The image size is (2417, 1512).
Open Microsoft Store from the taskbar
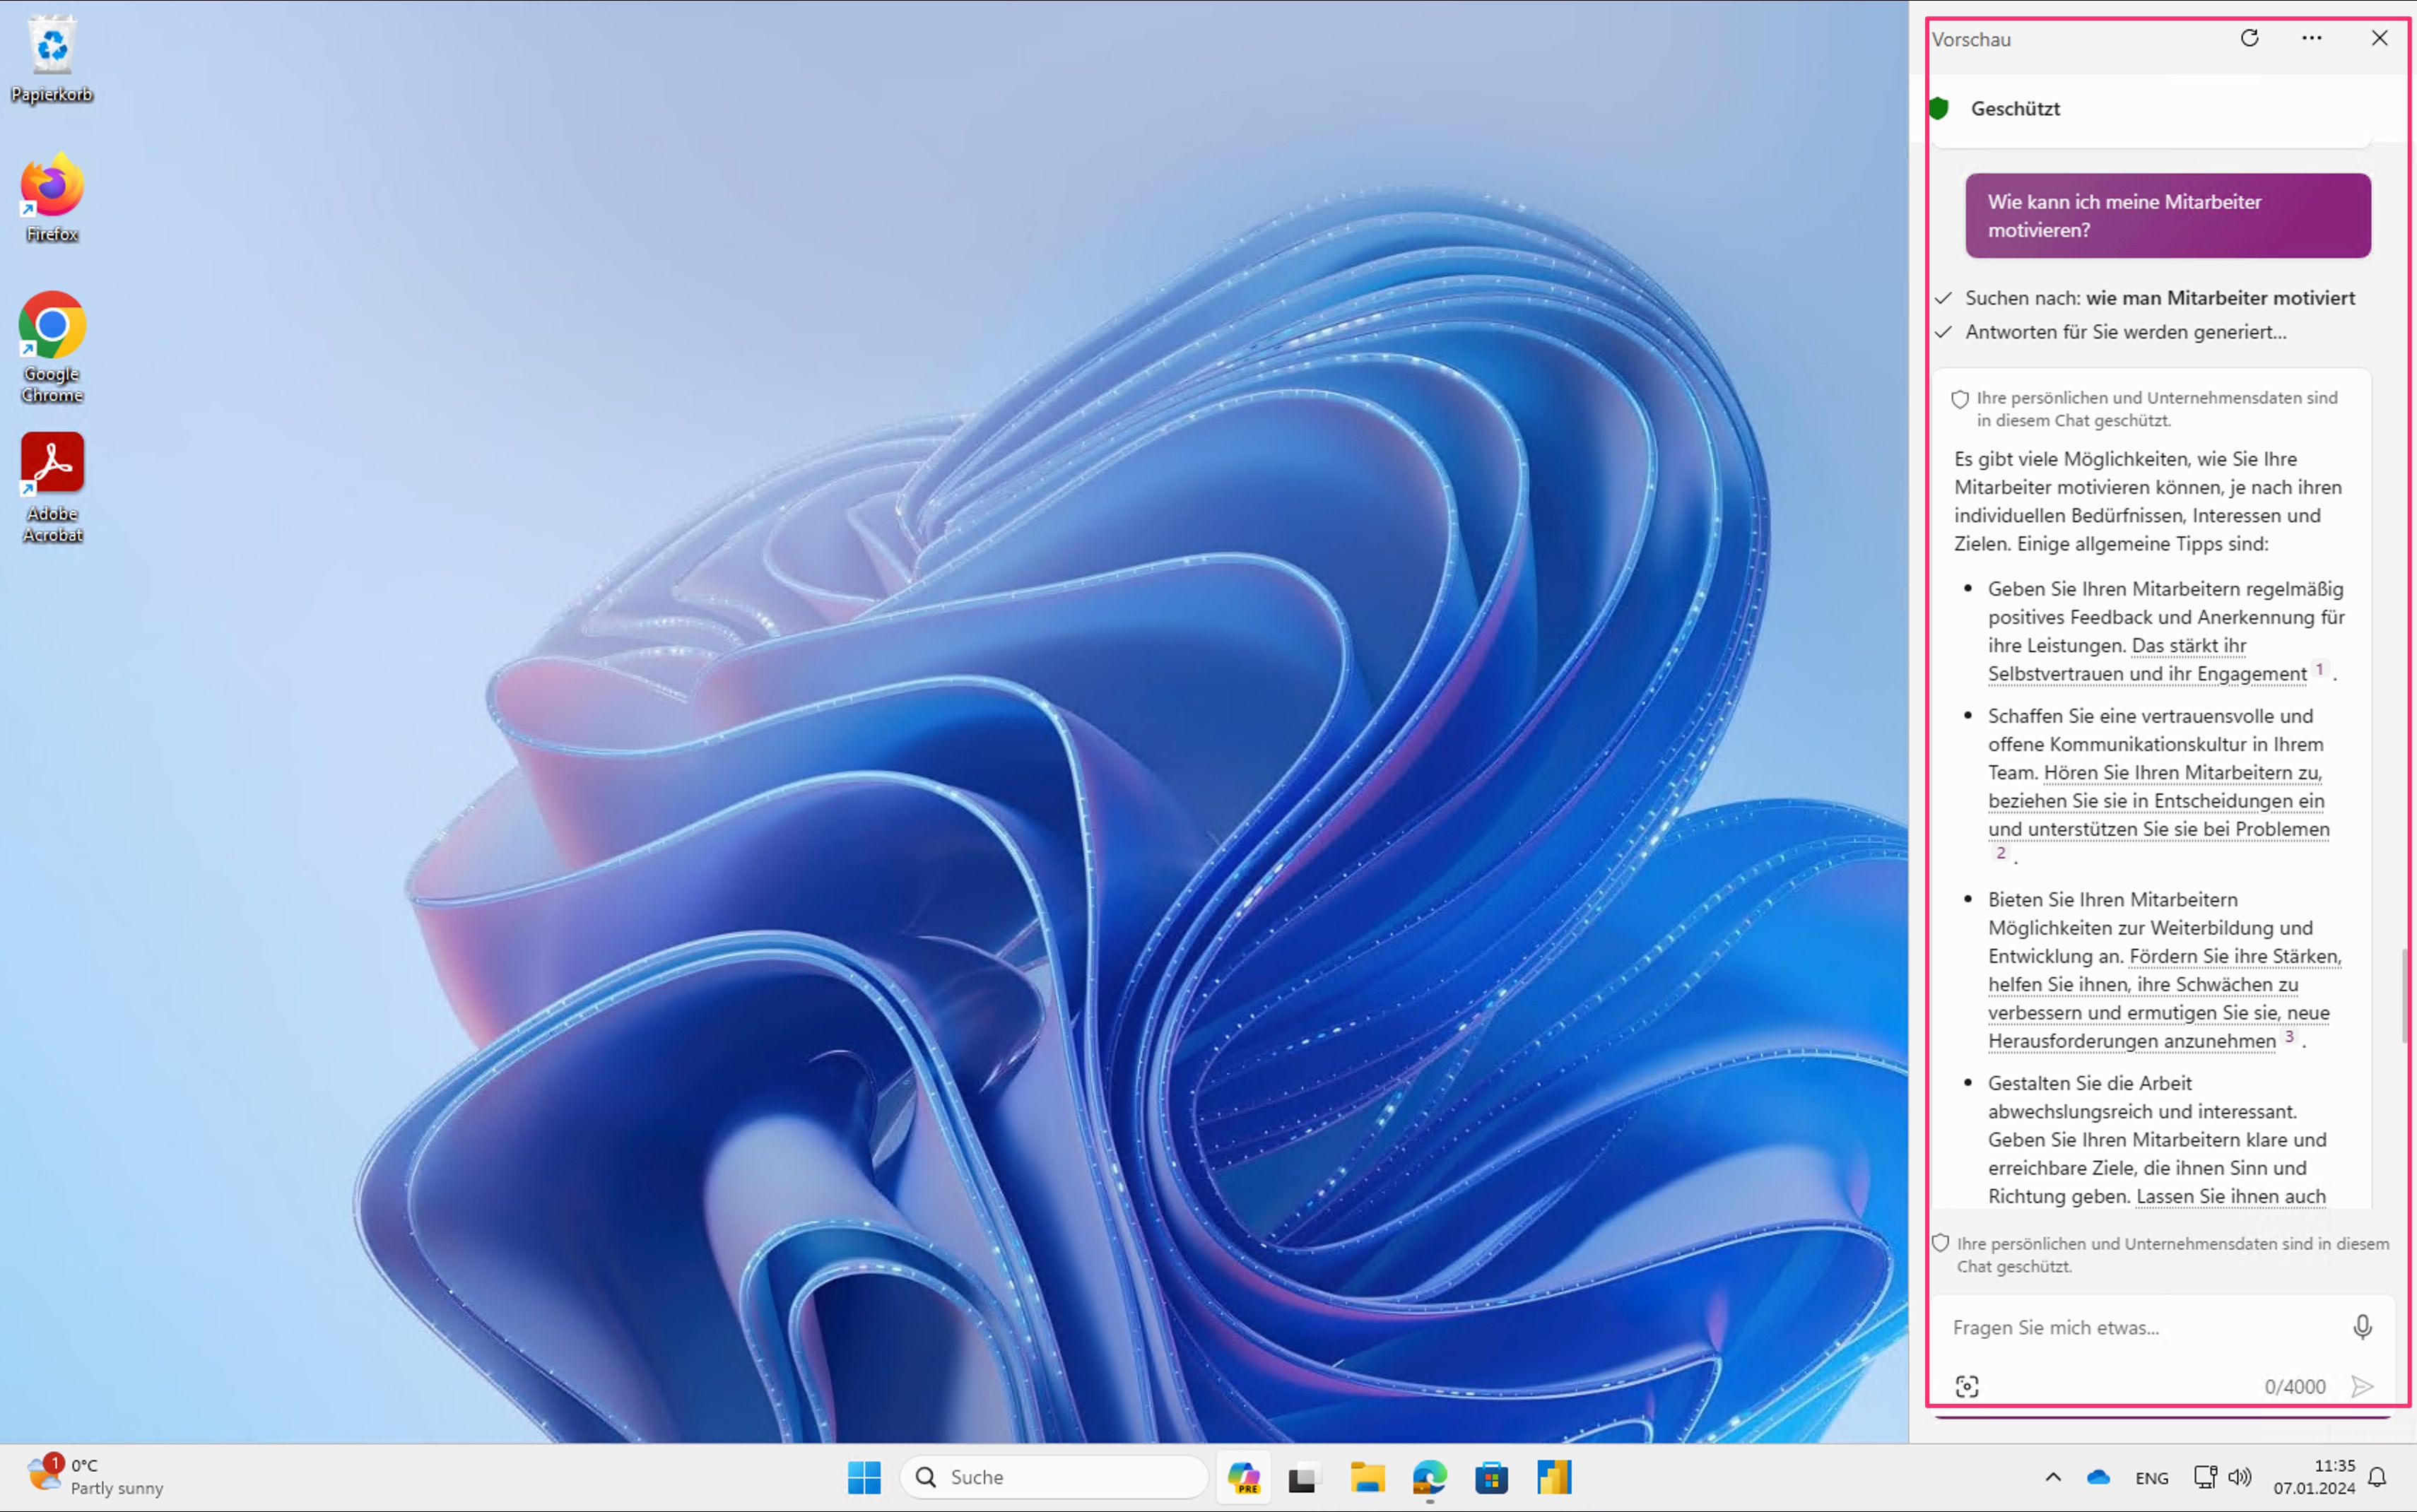point(1491,1477)
